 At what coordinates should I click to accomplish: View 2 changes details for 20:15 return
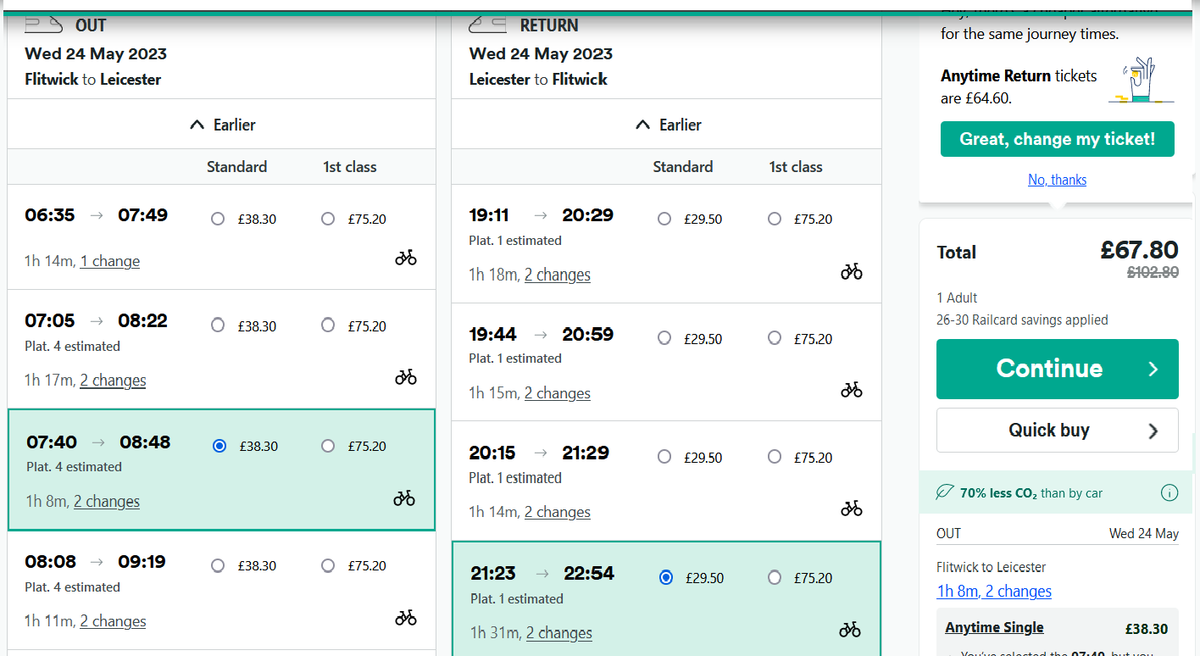[x=557, y=512]
